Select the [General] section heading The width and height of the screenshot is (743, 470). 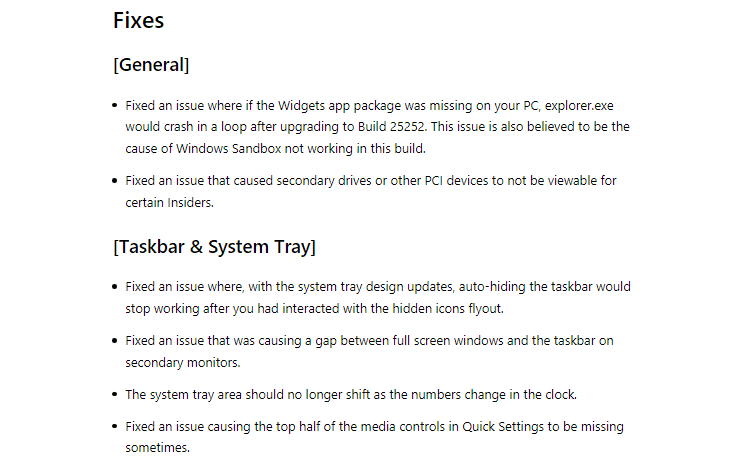(151, 65)
